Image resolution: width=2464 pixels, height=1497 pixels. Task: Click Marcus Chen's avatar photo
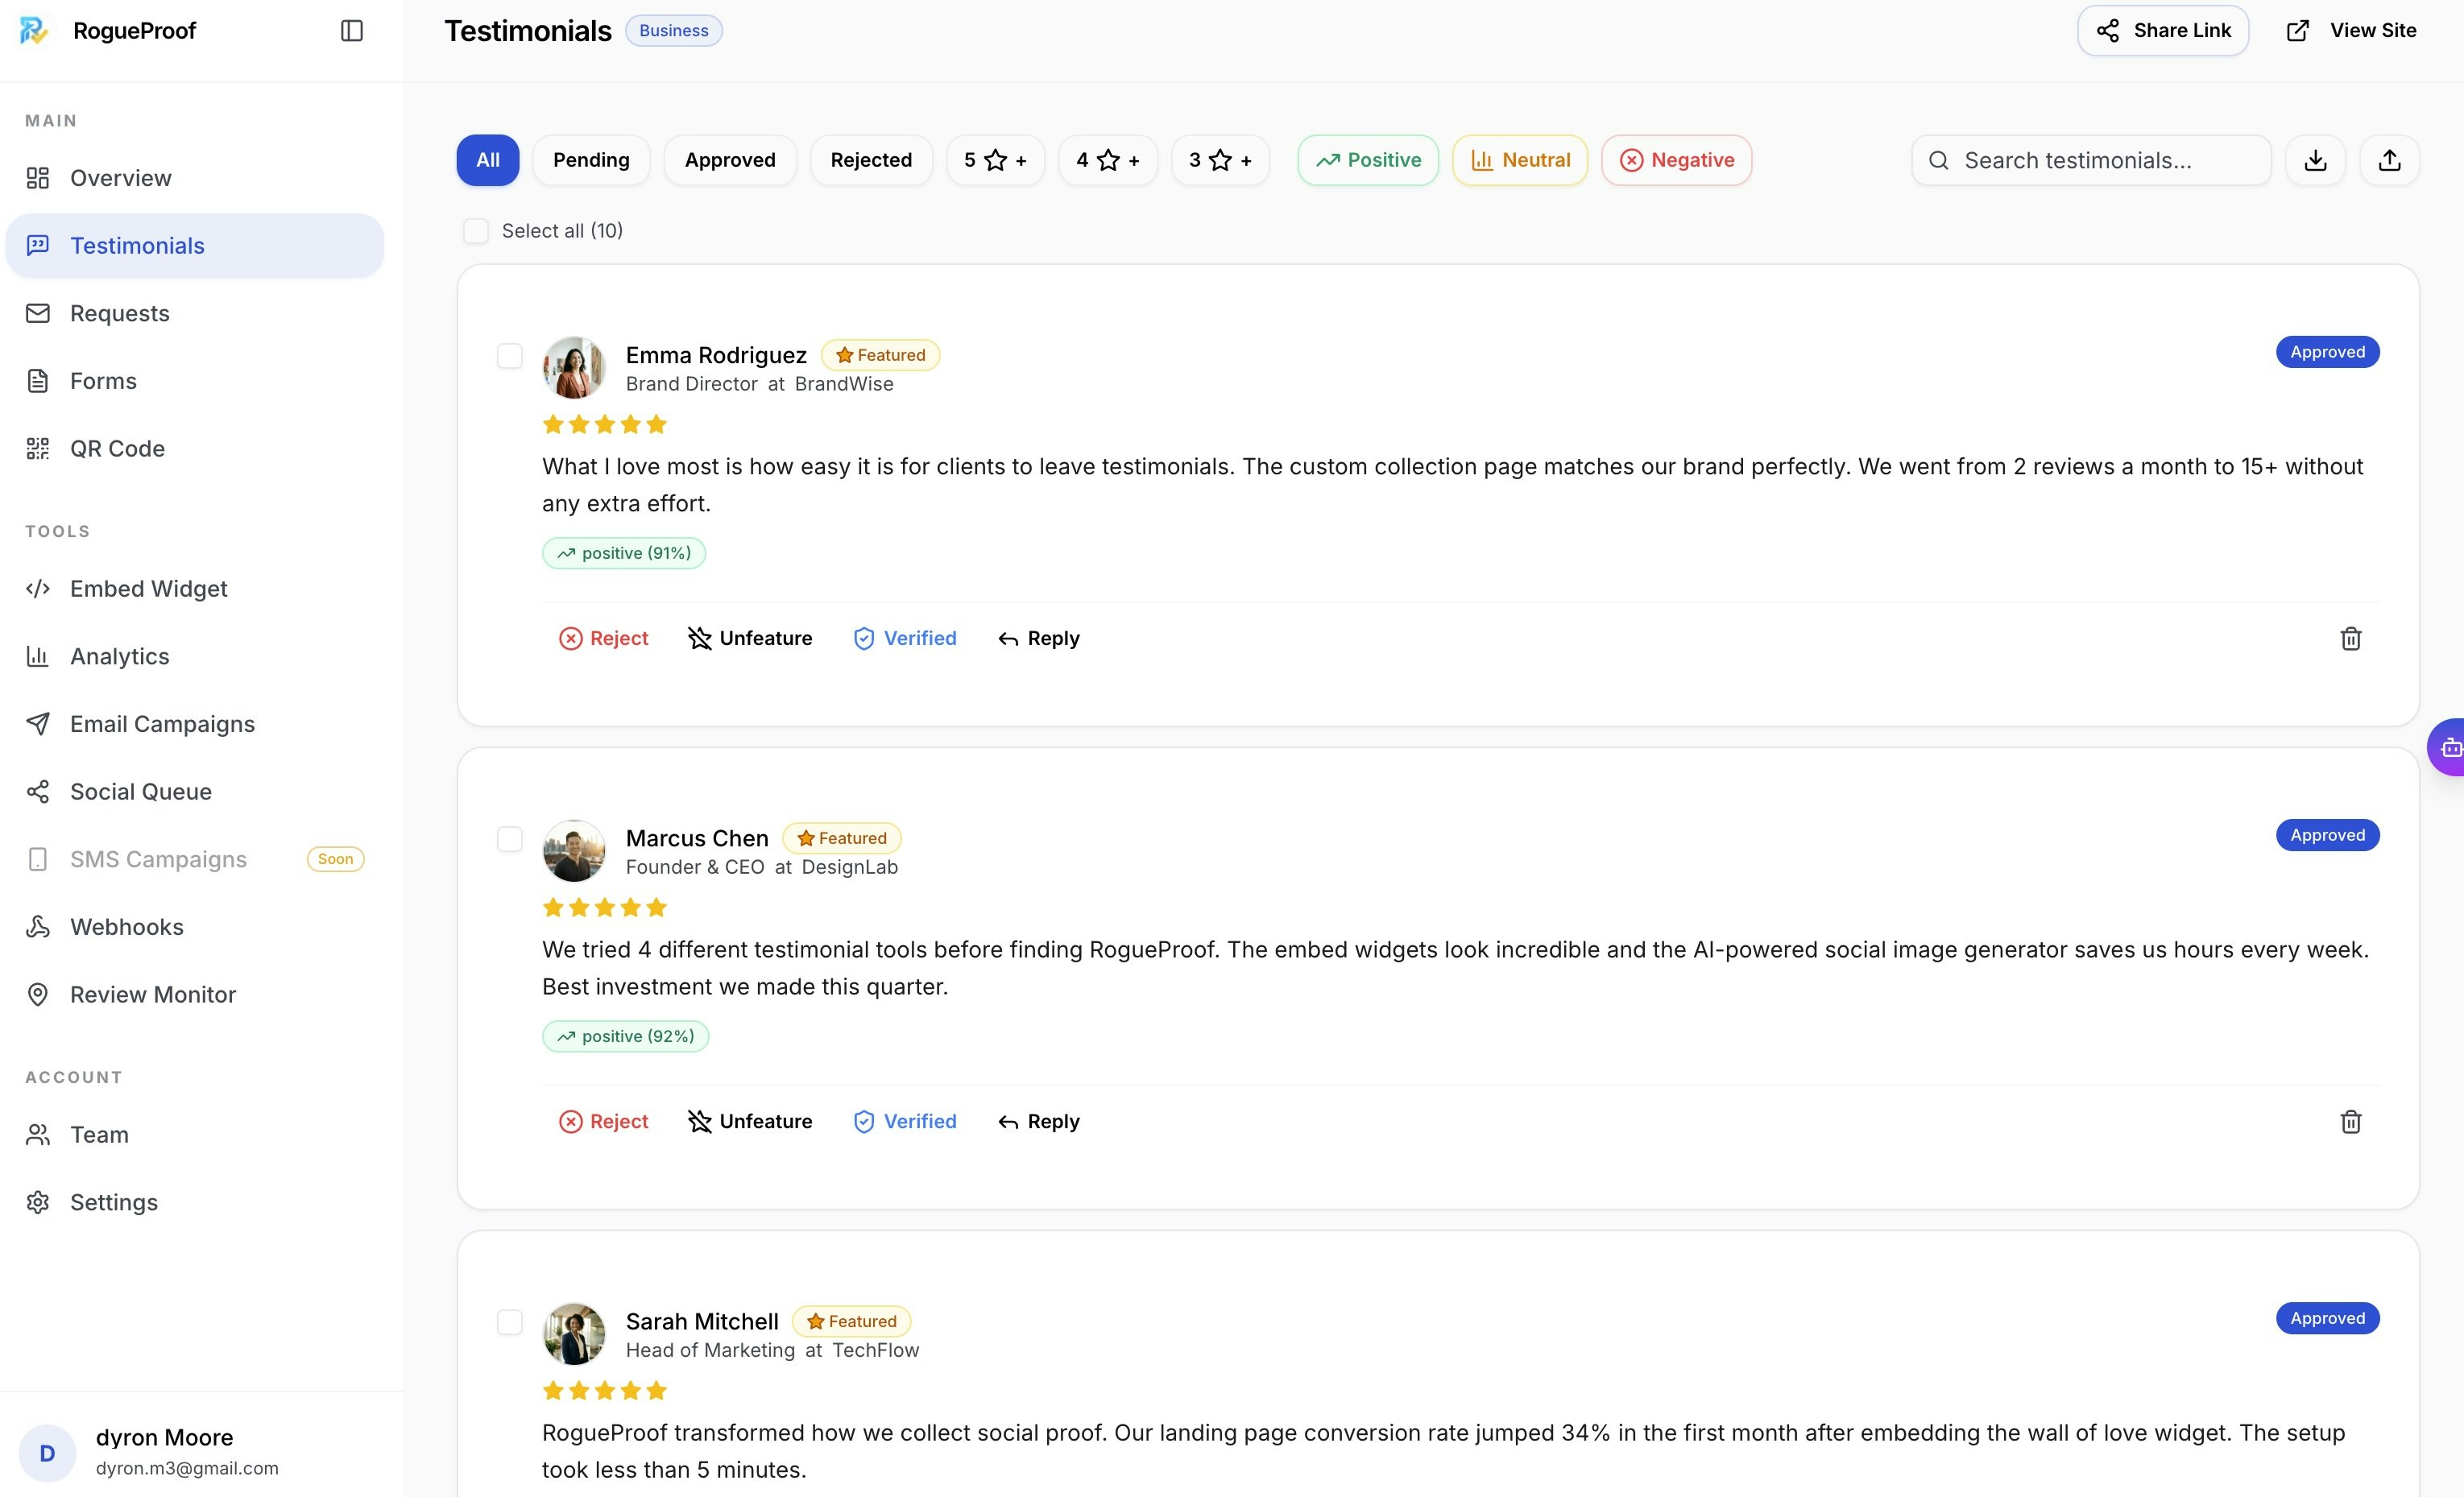574,851
